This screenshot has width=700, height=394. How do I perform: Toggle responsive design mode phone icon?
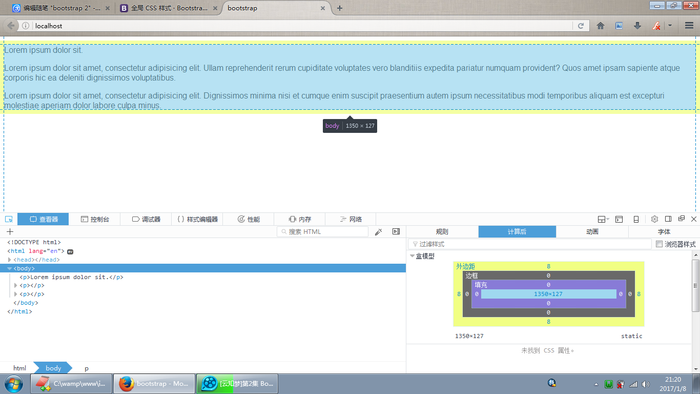[x=636, y=219]
